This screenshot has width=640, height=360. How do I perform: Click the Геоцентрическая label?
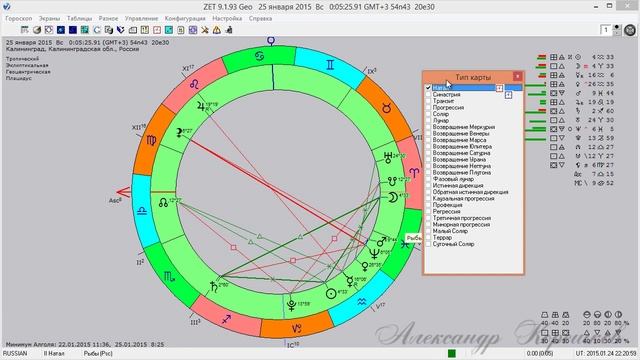(x=28, y=72)
